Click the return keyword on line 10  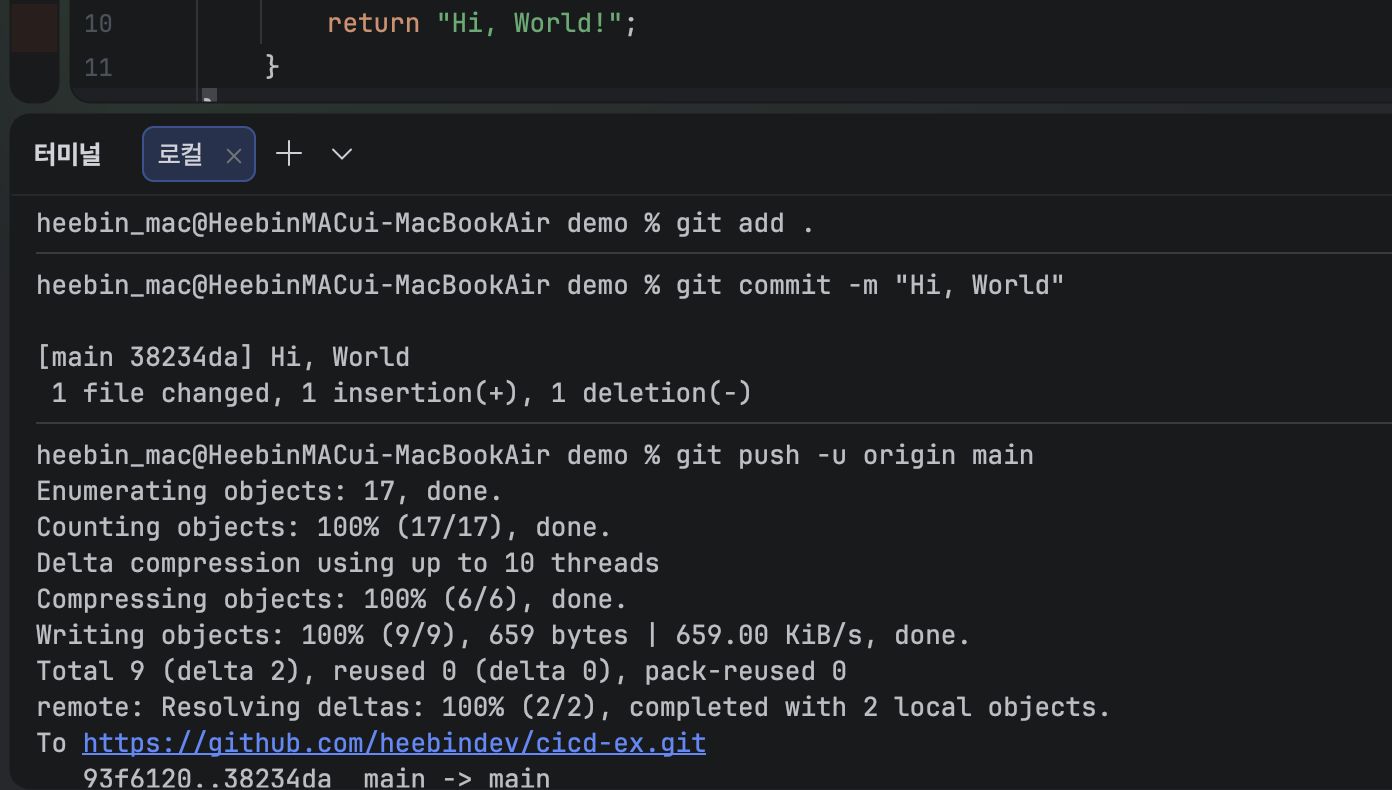tap(373, 23)
